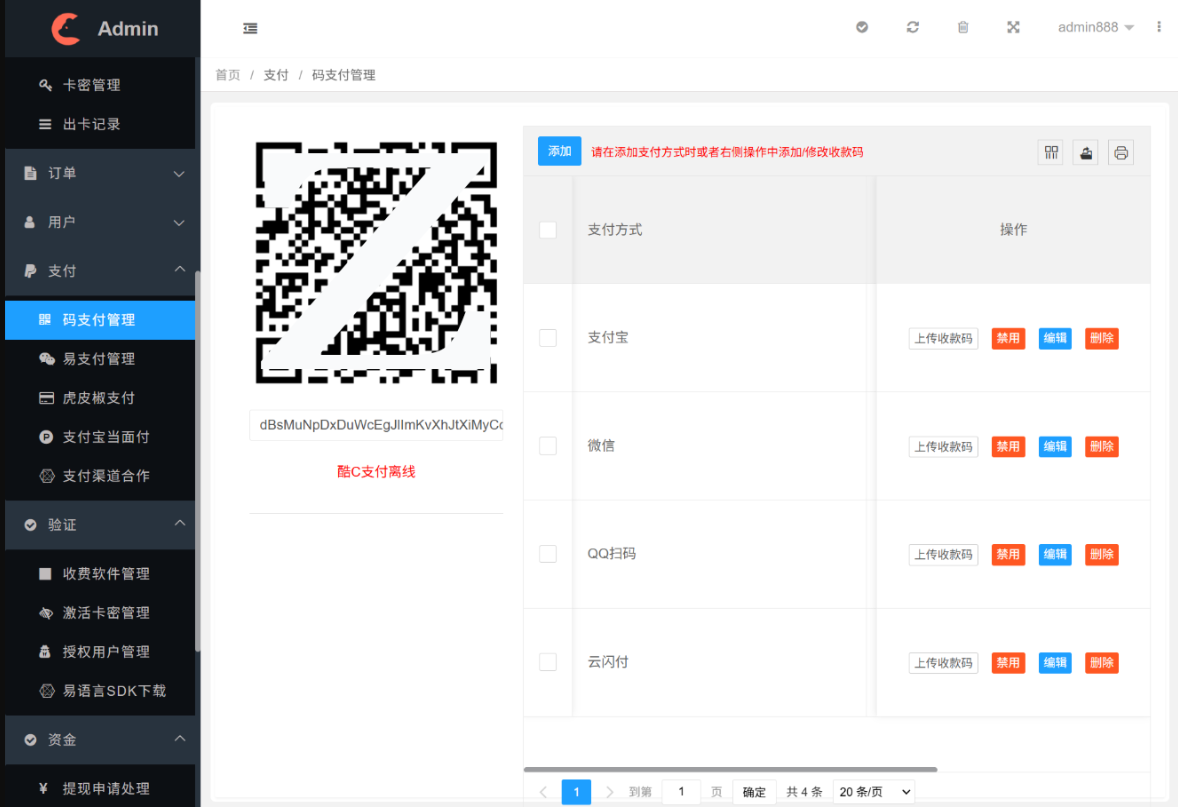
Task: Change page size with the 20 条/页 dropdown
Action: click(x=873, y=791)
